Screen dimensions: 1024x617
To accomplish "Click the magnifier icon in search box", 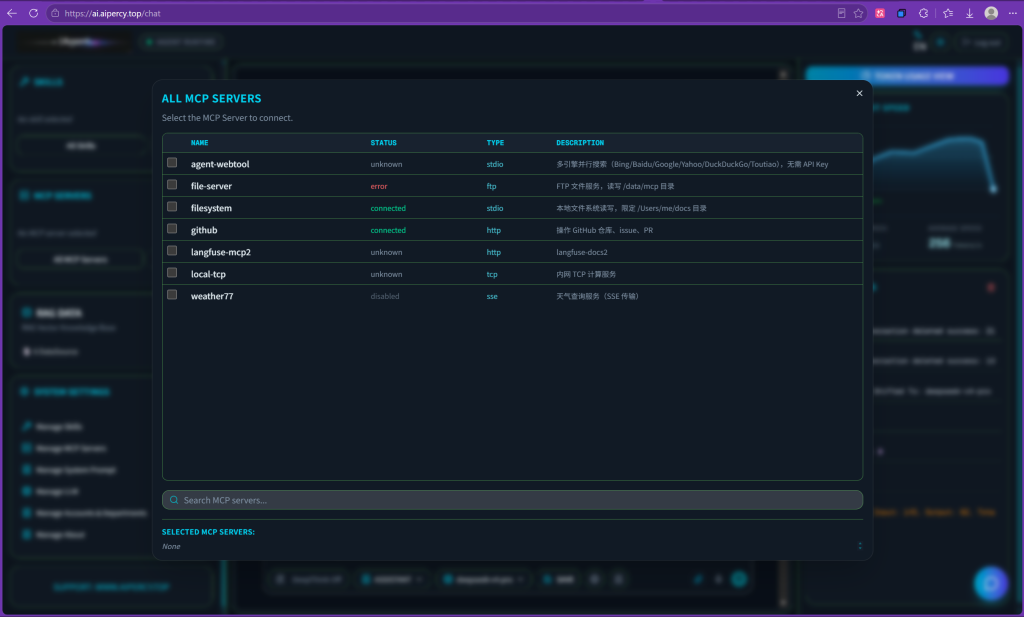I will click(174, 500).
